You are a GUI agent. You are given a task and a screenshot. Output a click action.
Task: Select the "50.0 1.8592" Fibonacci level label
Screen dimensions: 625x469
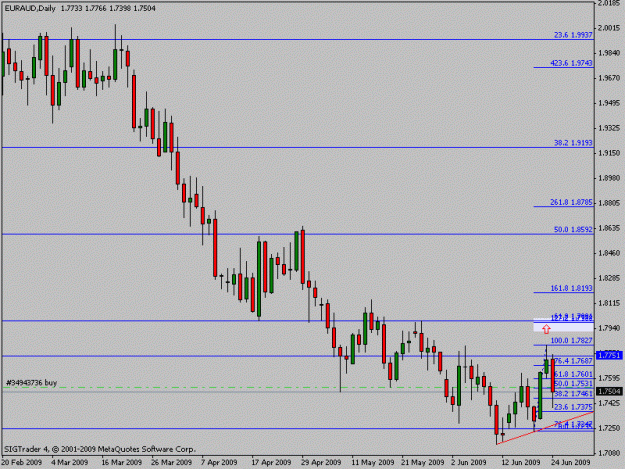(573, 230)
